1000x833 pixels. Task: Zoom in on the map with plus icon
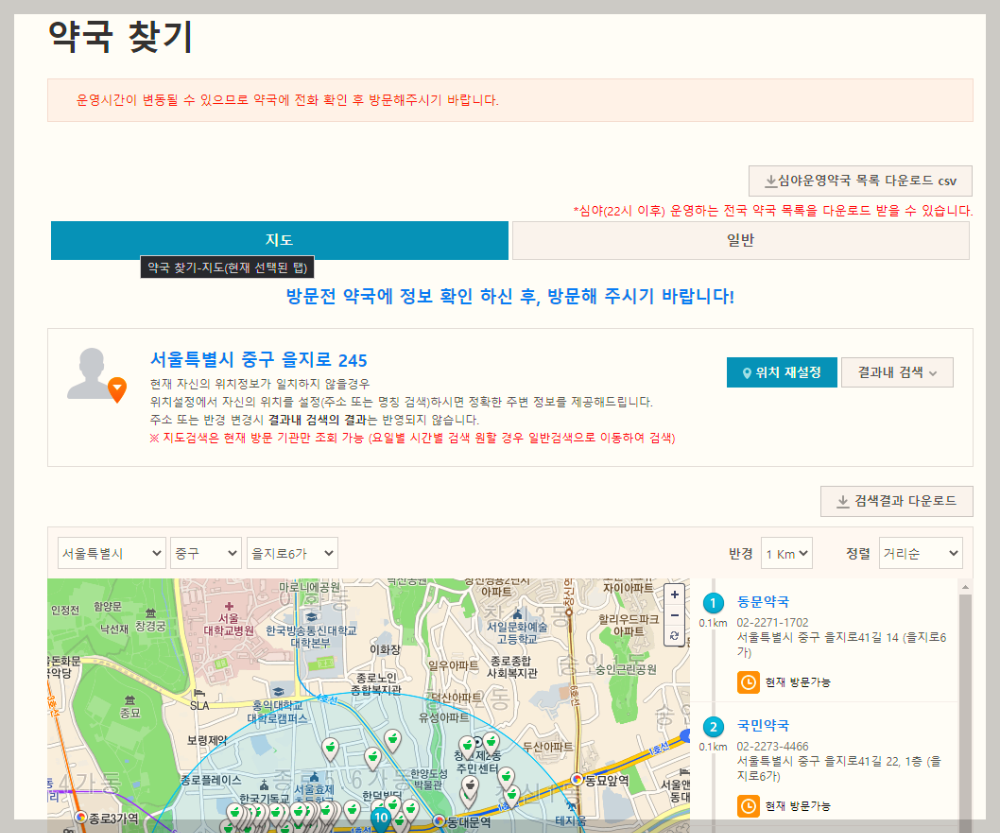(674, 594)
